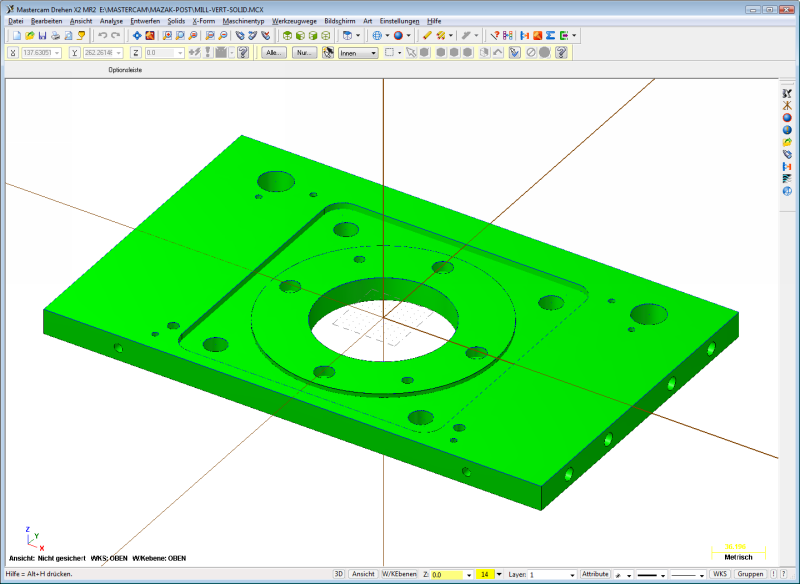Select the Isometric view cube icon
800x584 pixels.
(x=326, y=36)
